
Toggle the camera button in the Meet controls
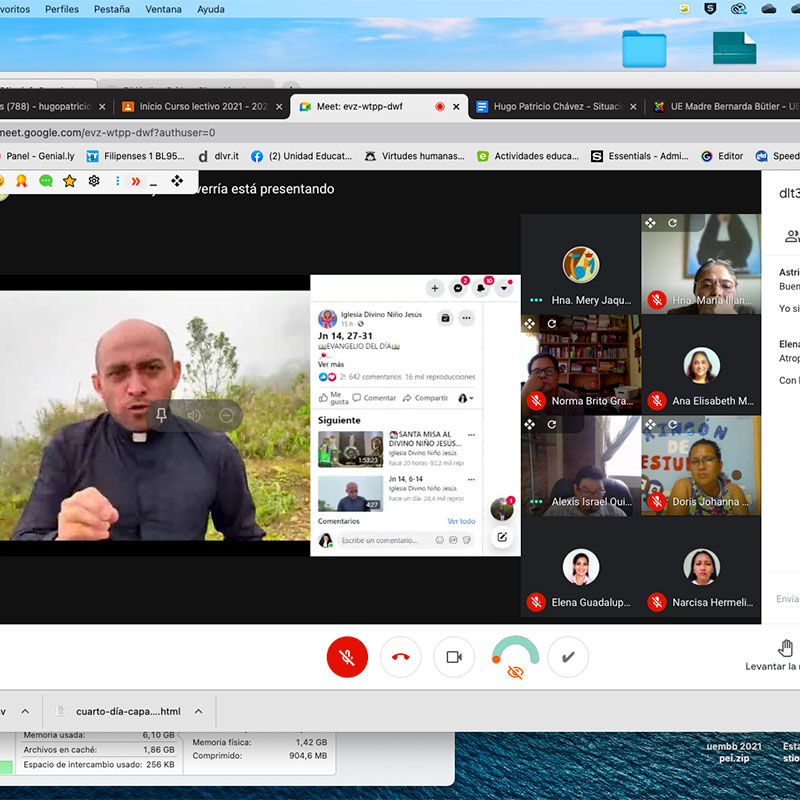pyautogui.click(x=454, y=657)
